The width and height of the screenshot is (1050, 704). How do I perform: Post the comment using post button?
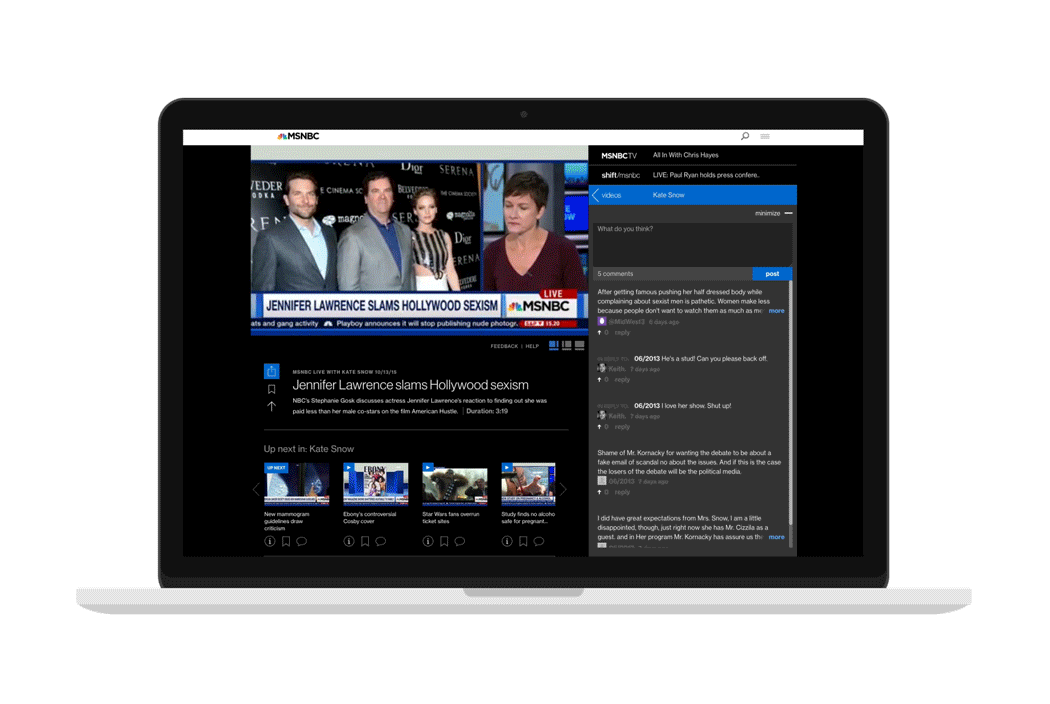coord(772,274)
